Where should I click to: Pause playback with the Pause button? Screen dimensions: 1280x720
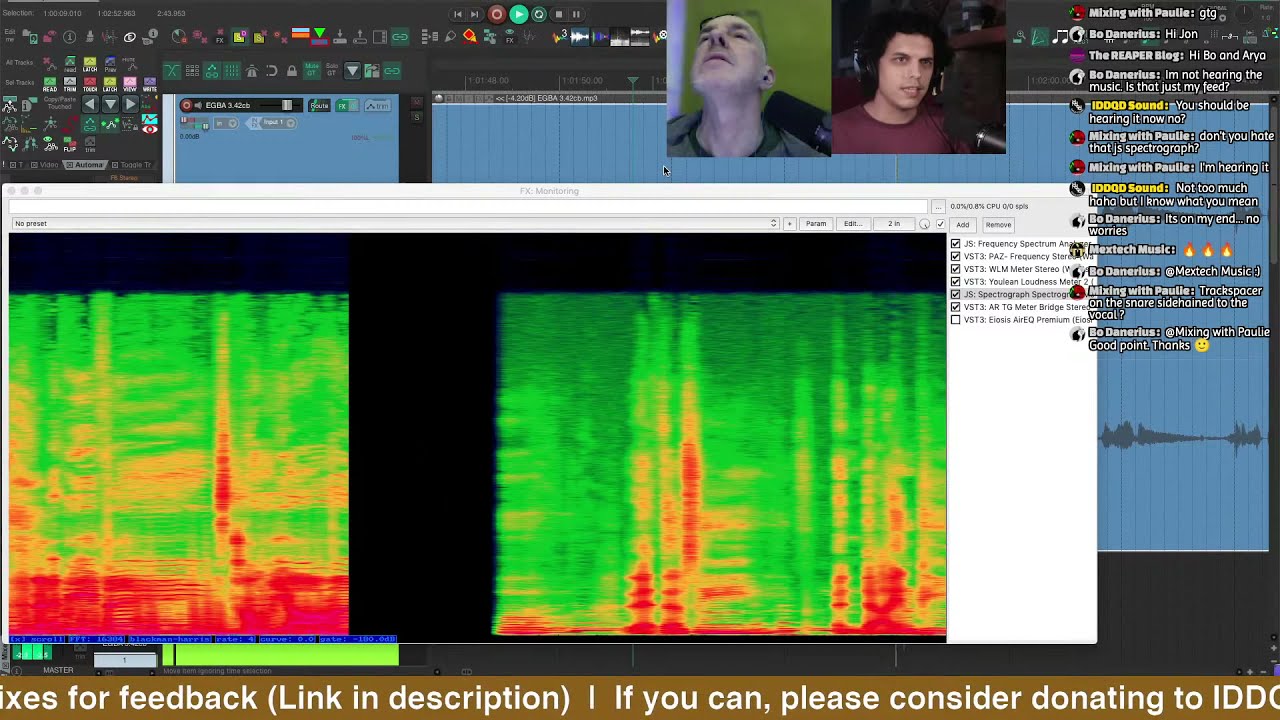tap(576, 14)
